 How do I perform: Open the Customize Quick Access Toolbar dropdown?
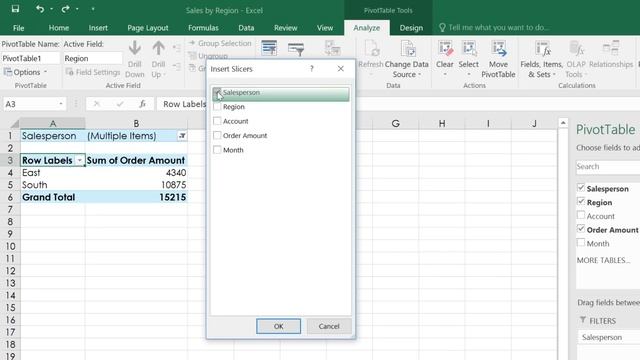click(93, 9)
